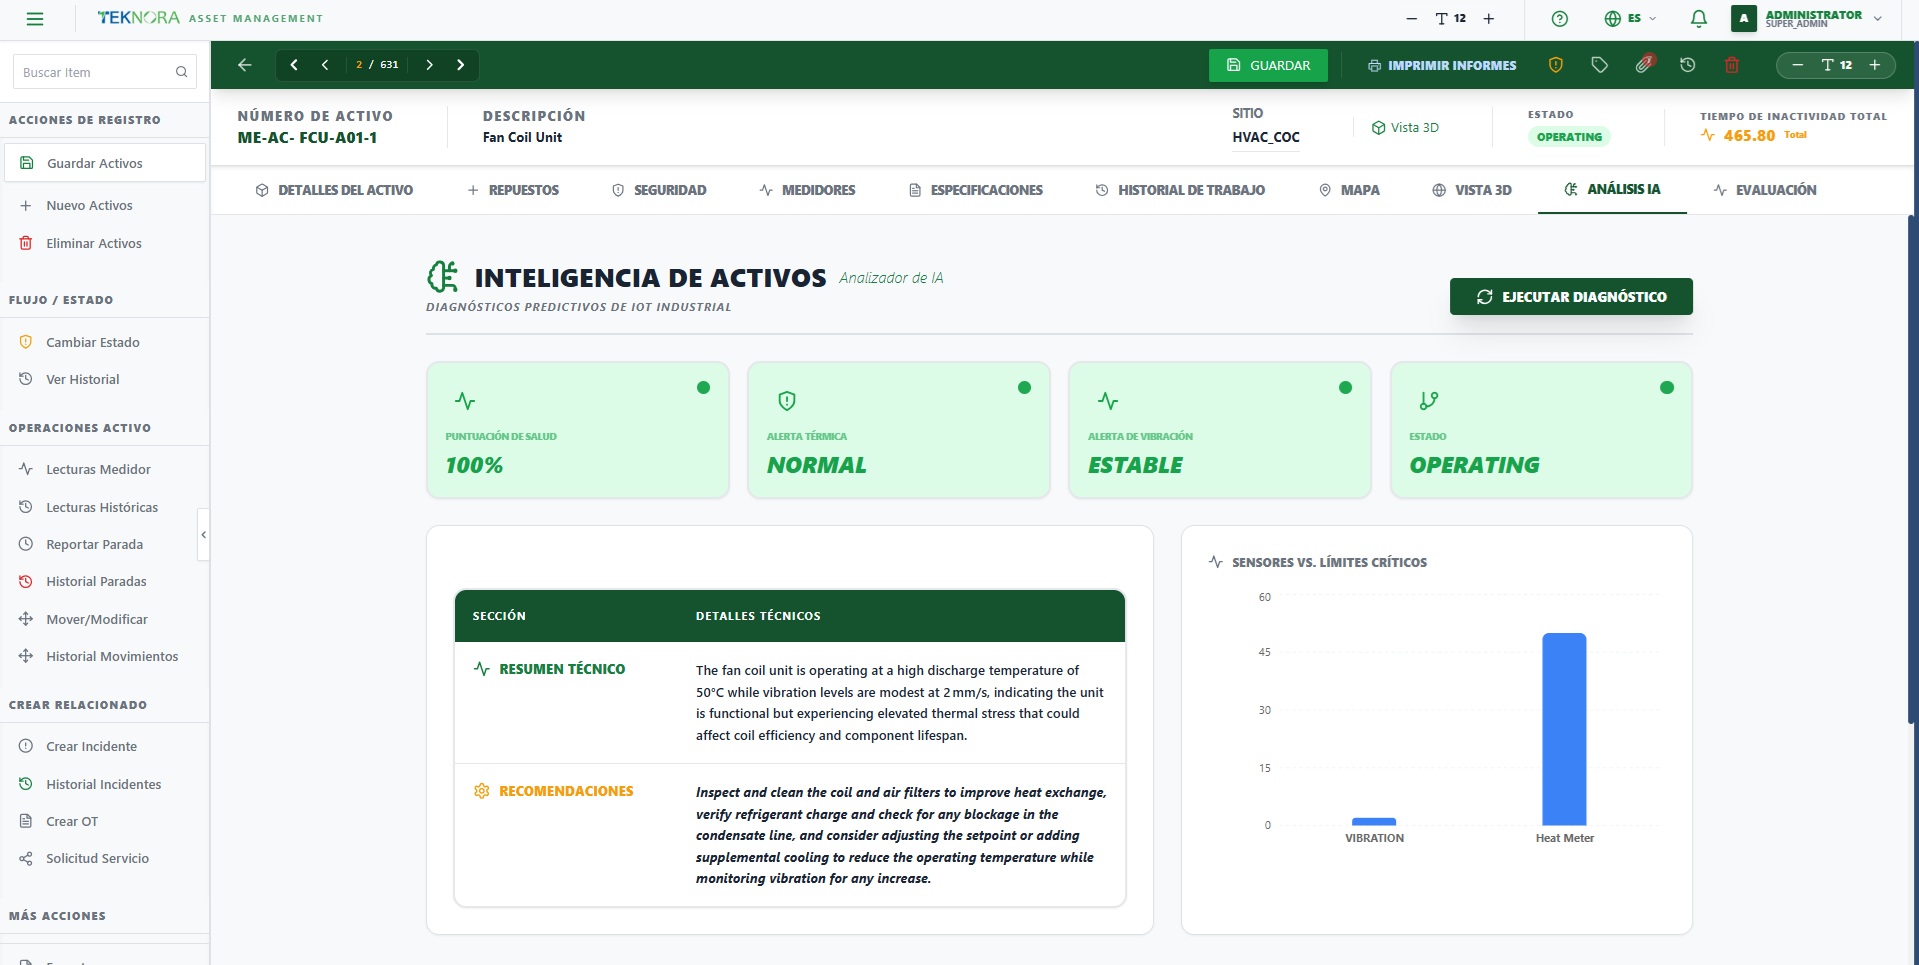Click Guardar Activos in sidebar

click(x=105, y=163)
